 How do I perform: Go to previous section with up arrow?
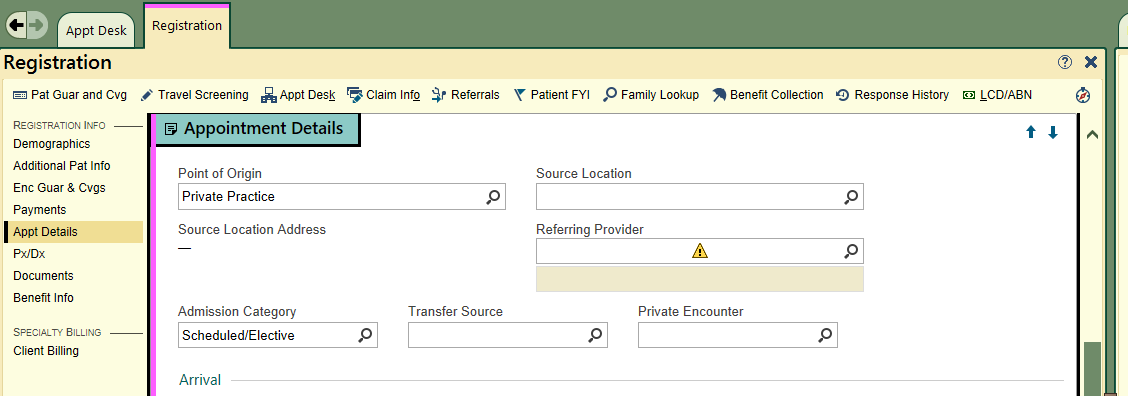(1031, 132)
